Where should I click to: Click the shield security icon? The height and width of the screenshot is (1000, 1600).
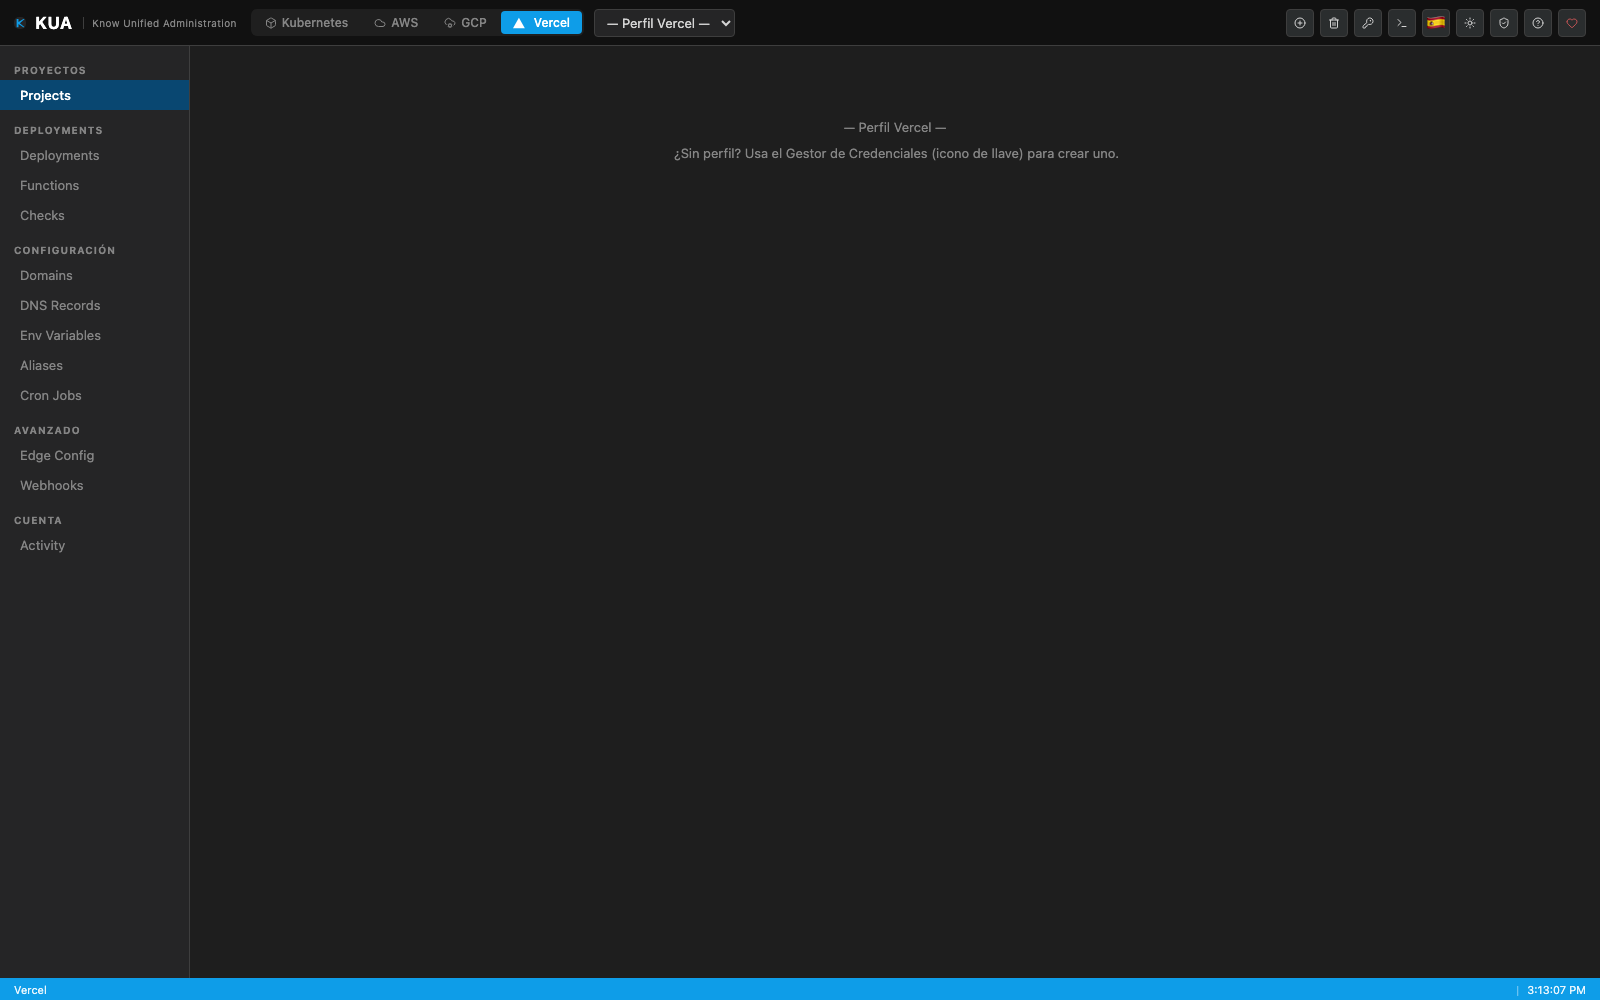(1504, 23)
